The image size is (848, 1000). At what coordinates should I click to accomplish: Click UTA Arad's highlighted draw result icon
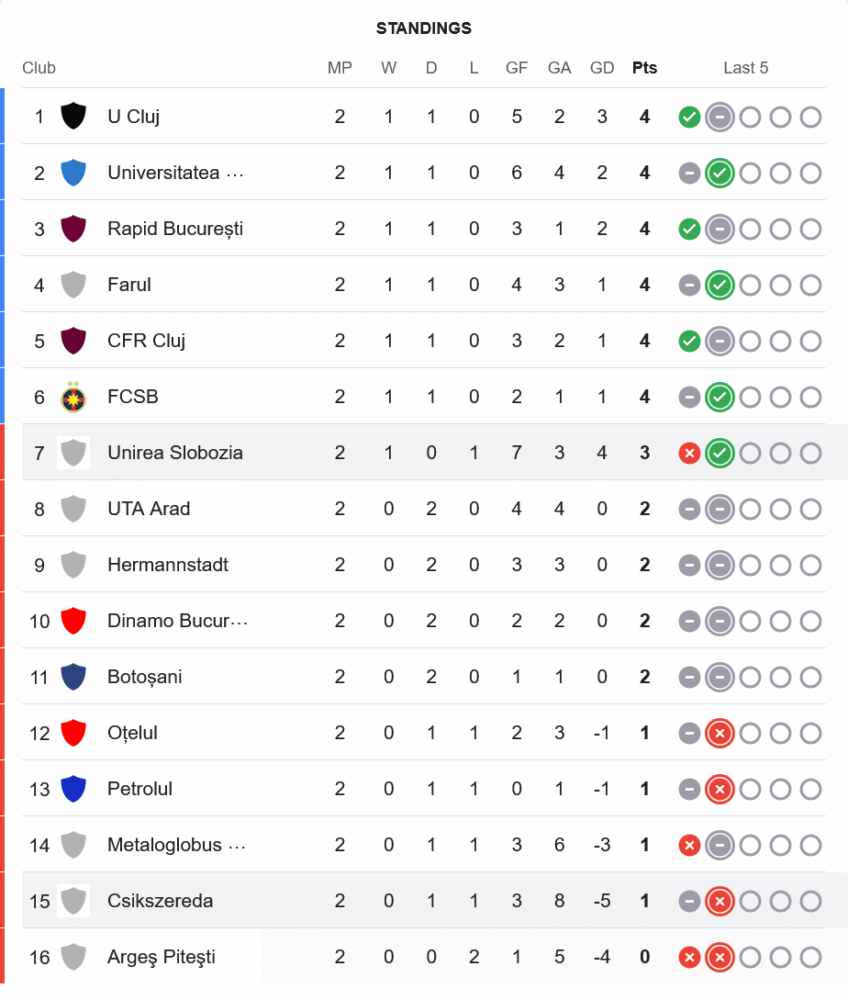[x=719, y=509]
